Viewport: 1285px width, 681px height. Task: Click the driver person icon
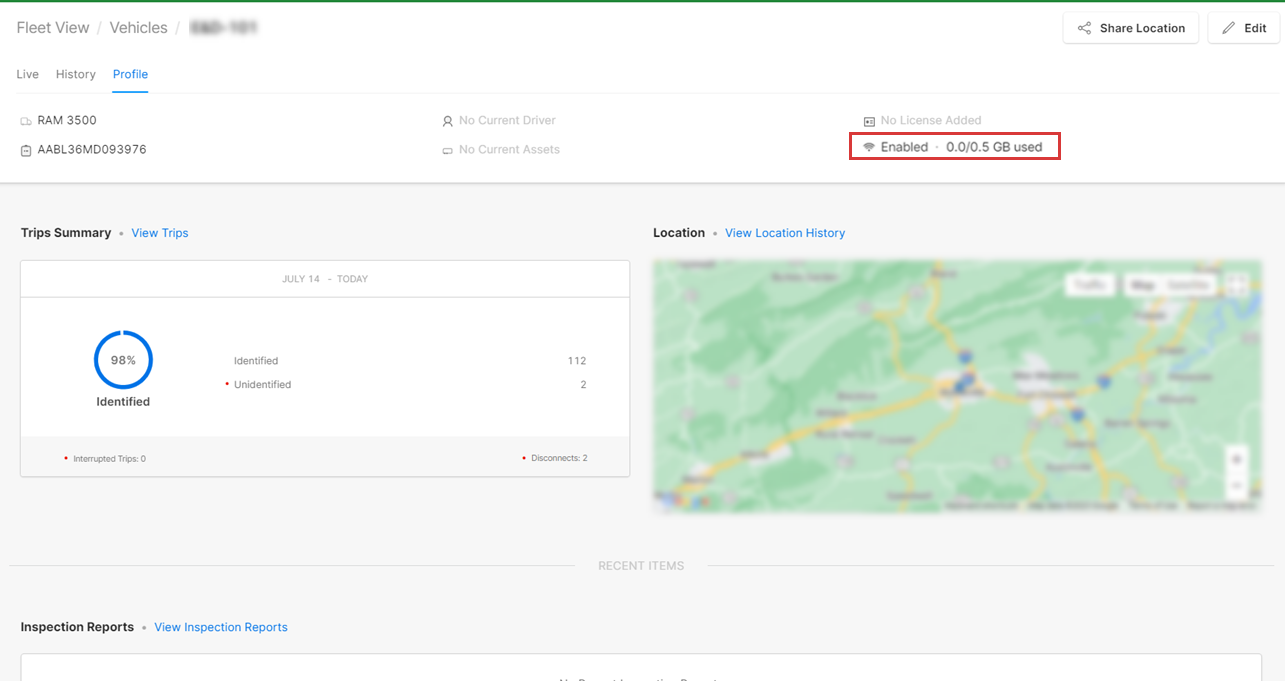point(448,121)
